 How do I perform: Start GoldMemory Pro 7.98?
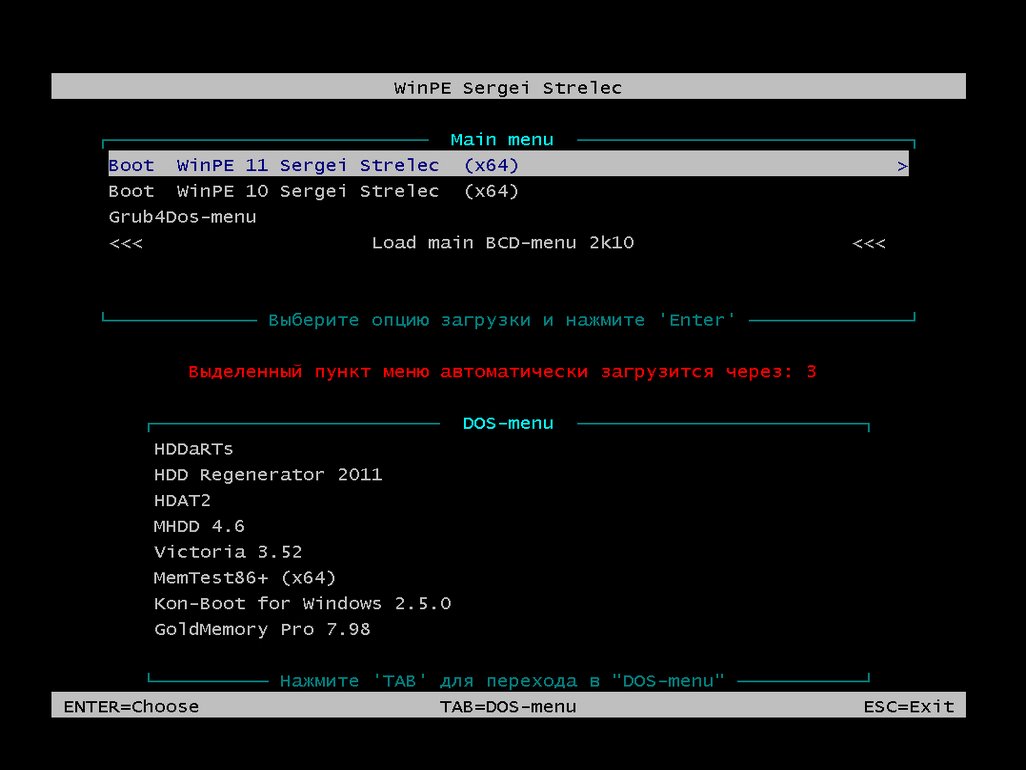click(262, 629)
